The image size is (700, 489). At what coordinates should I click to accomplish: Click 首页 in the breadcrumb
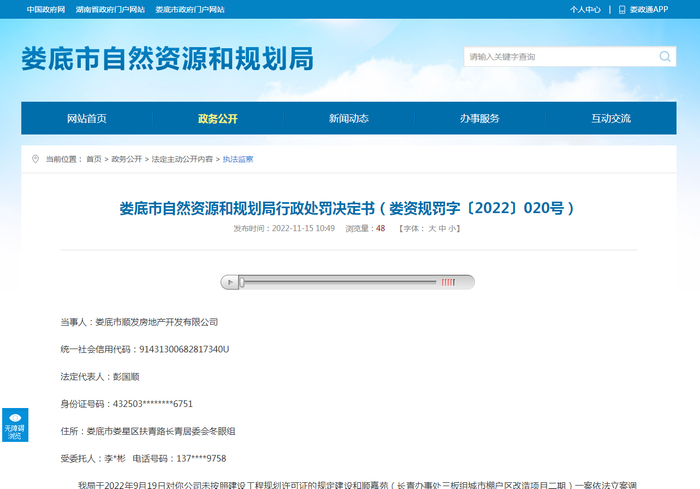click(94, 159)
